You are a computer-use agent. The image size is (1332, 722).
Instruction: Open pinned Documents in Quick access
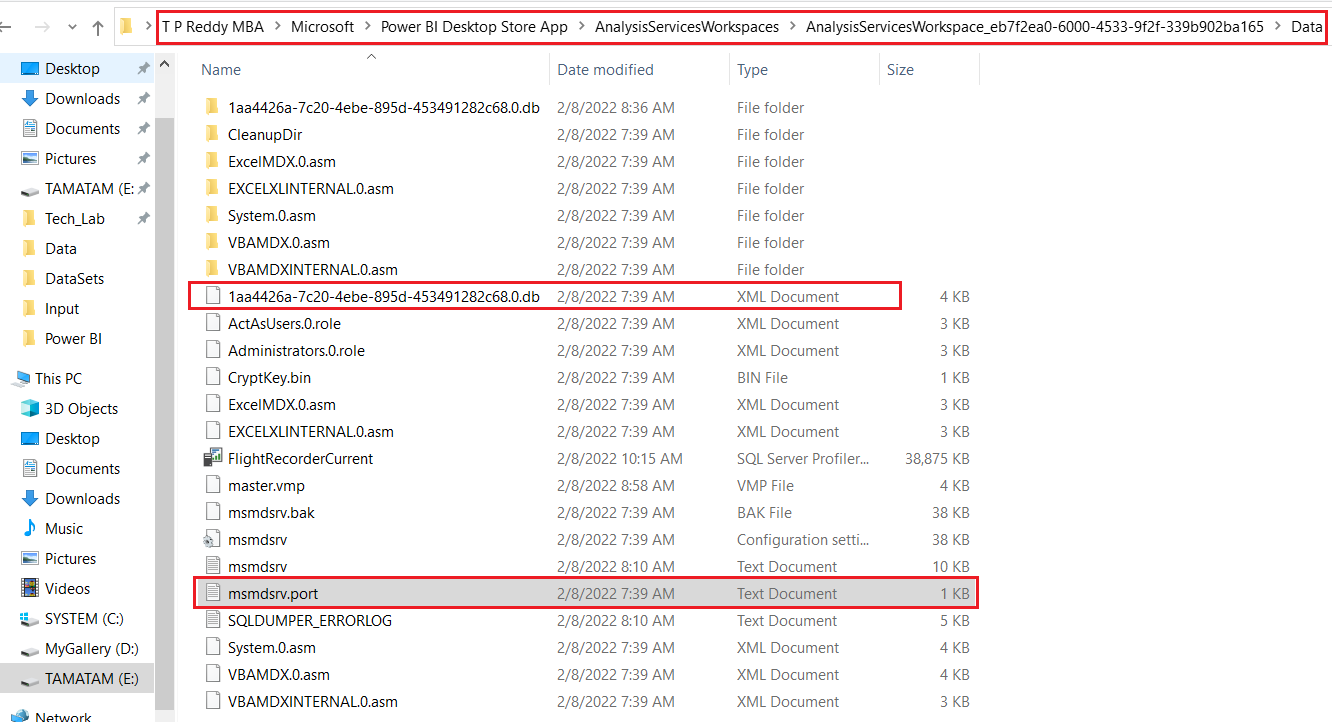[82, 129]
